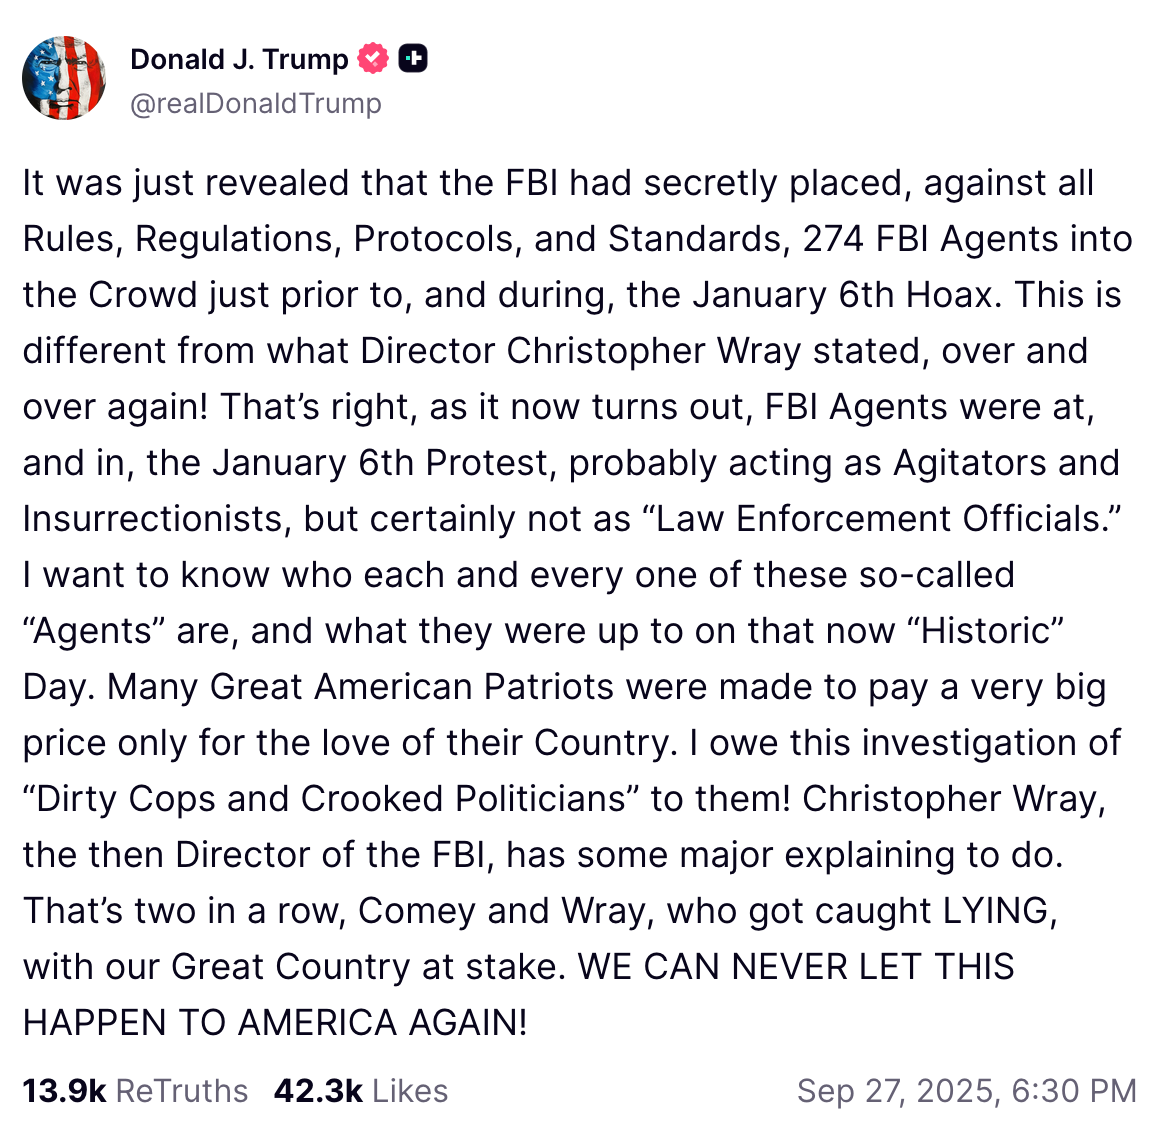Click the black plus badge icon
1166x1128 pixels.
coord(413,58)
